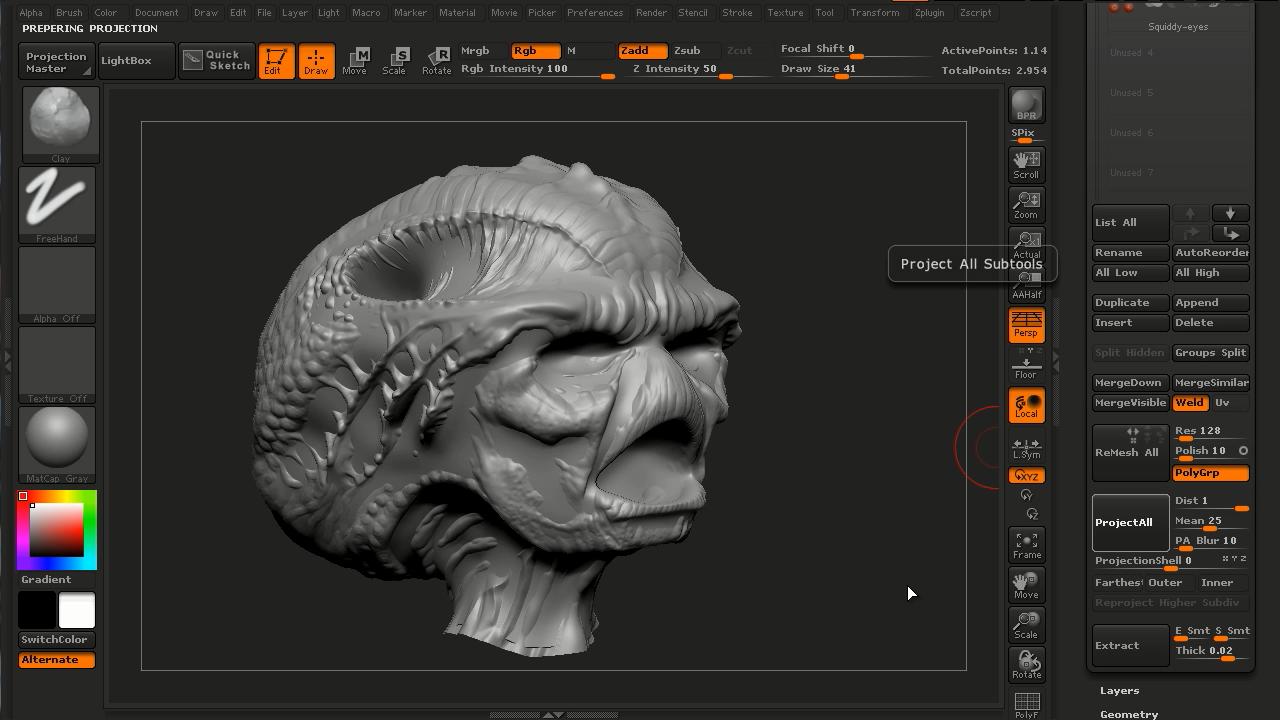Open the Zplugin menu
This screenshot has height=720, width=1280.
coord(929,13)
